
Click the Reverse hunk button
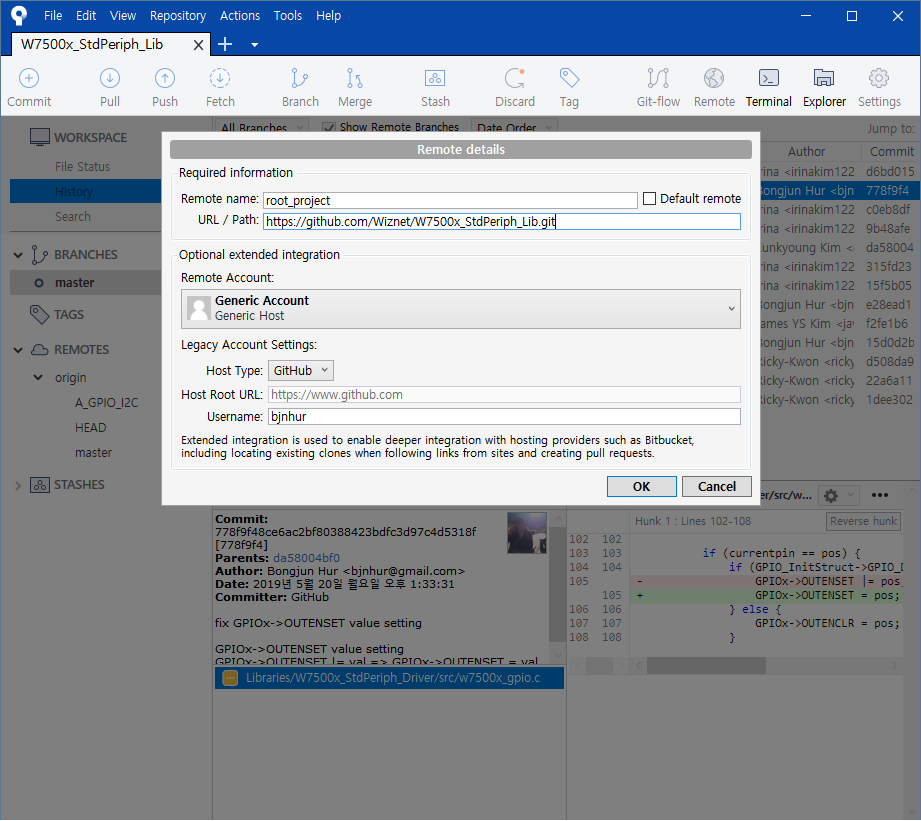[863, 521]
